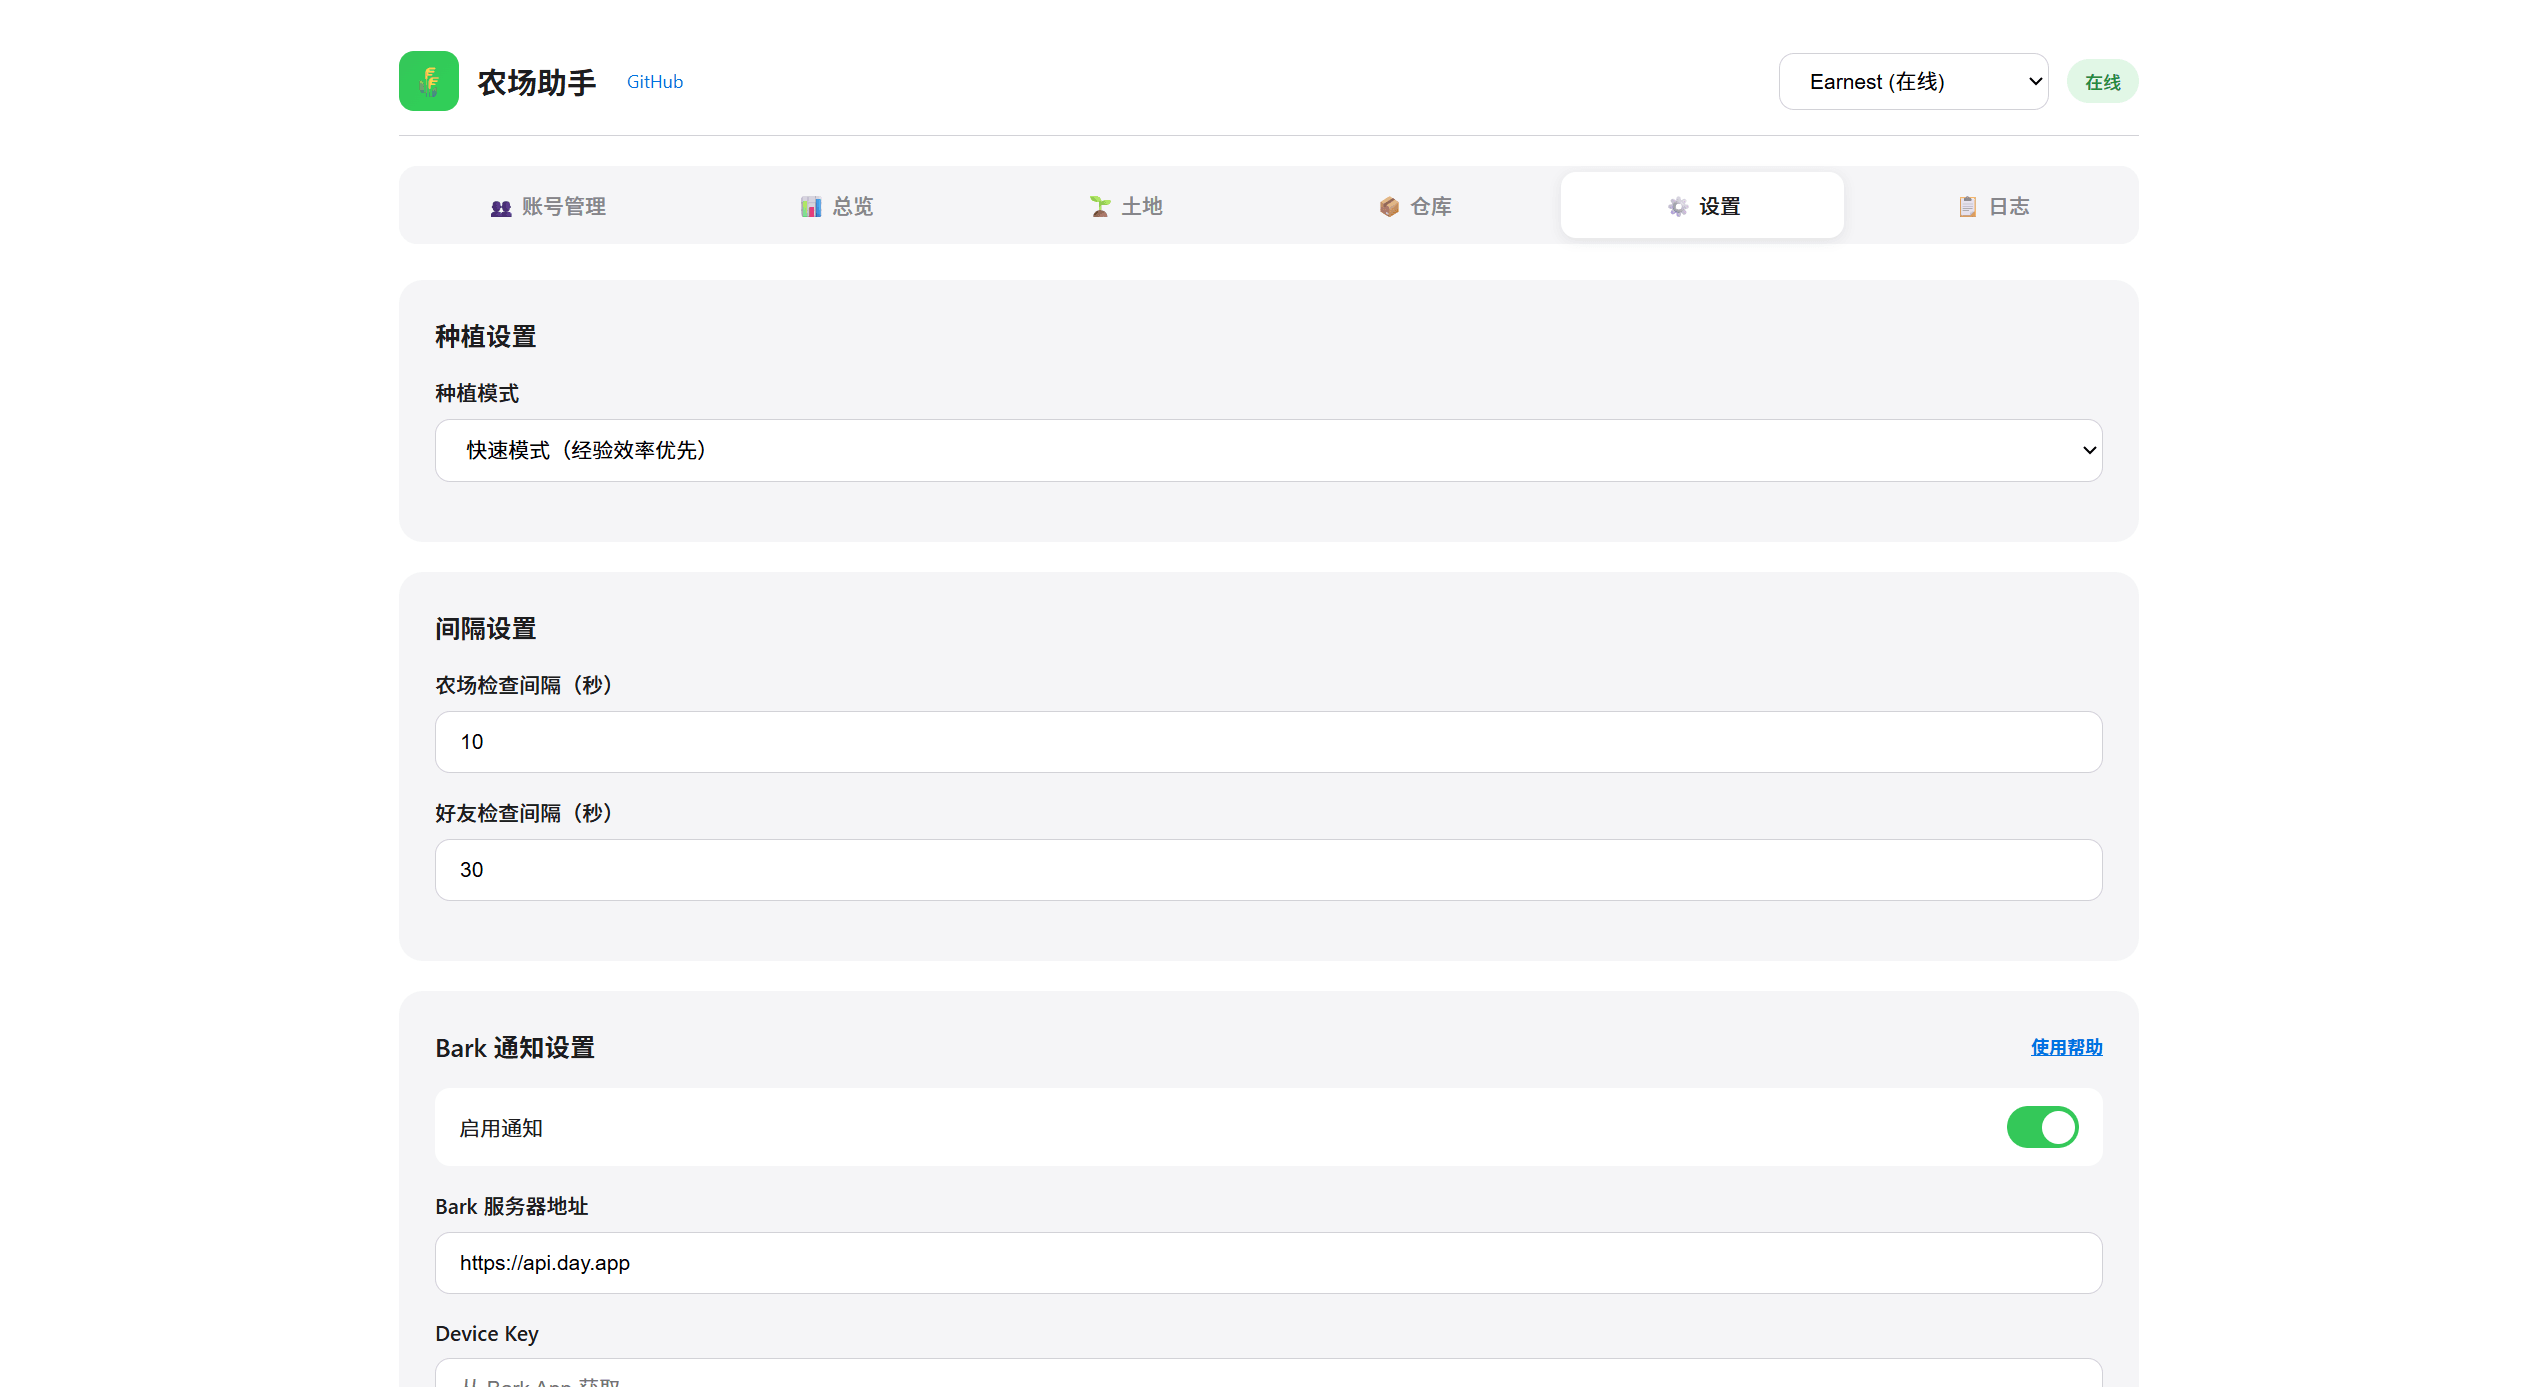The image size is (2532, 1387).
Task: Click the 在线 status badge
Action: click(2102, 82)
